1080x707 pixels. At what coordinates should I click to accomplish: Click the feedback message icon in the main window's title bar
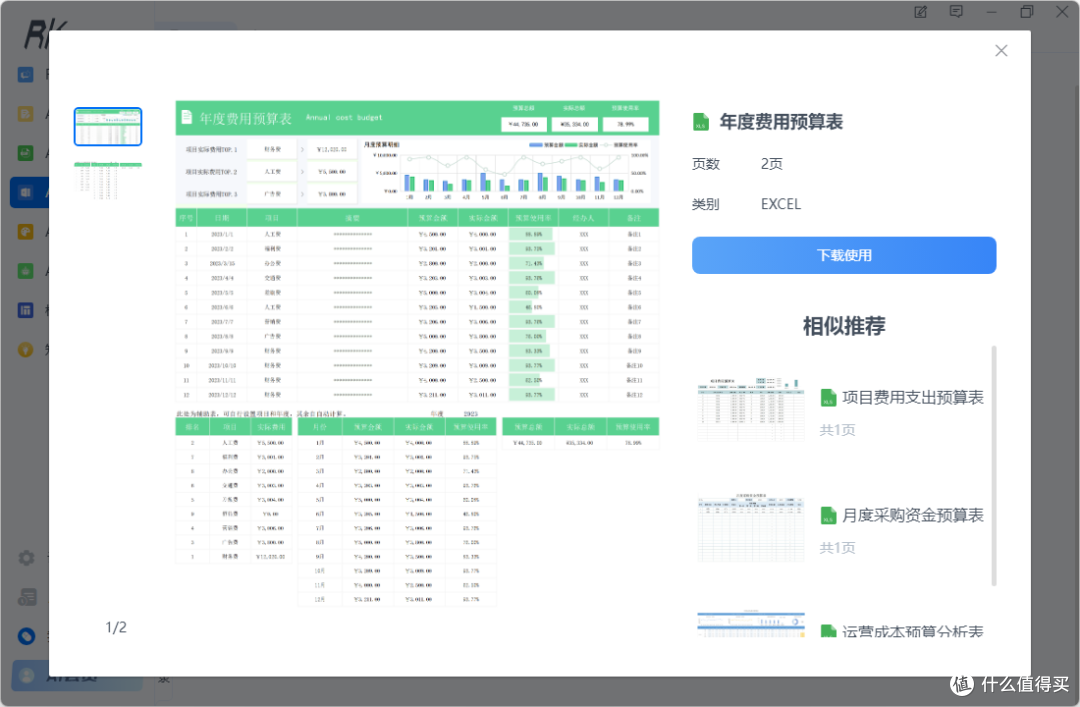tap(956, 12)
